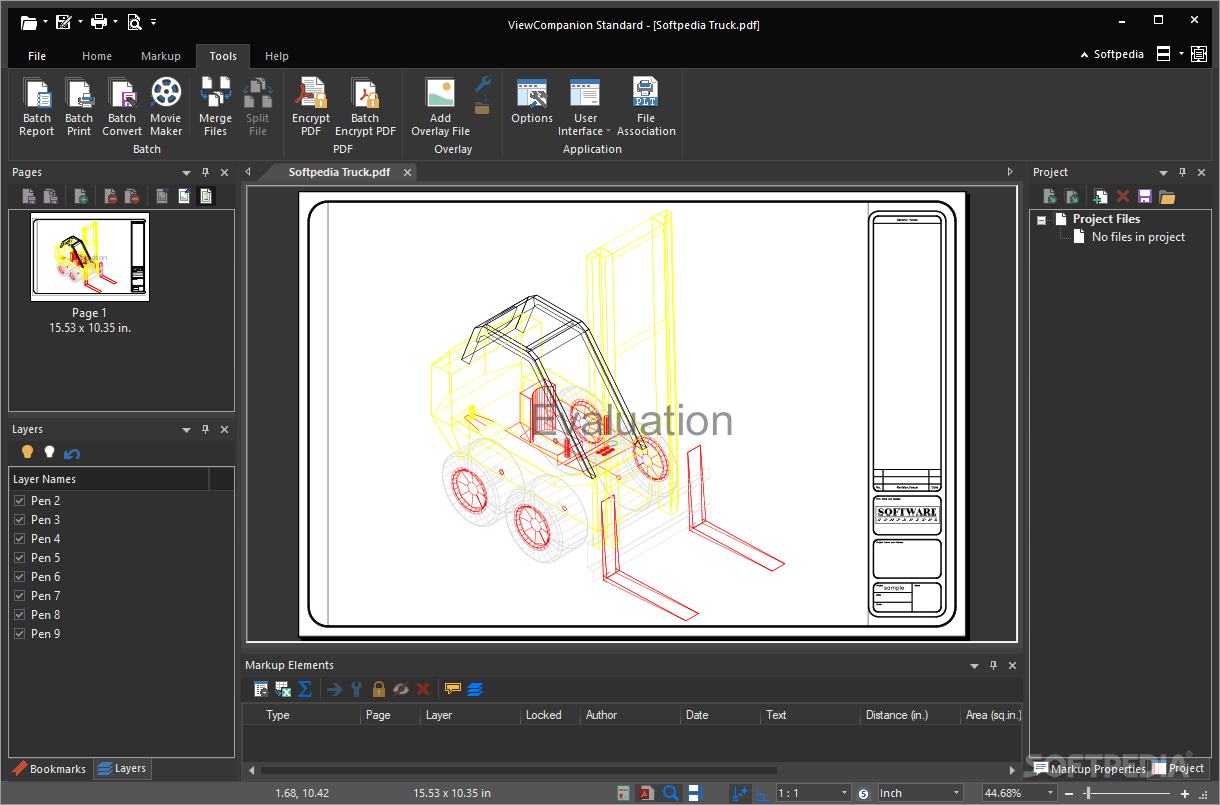The image size is (1220, 805).
Task: Open the Help ribbon tab
Action: (277, 56)
